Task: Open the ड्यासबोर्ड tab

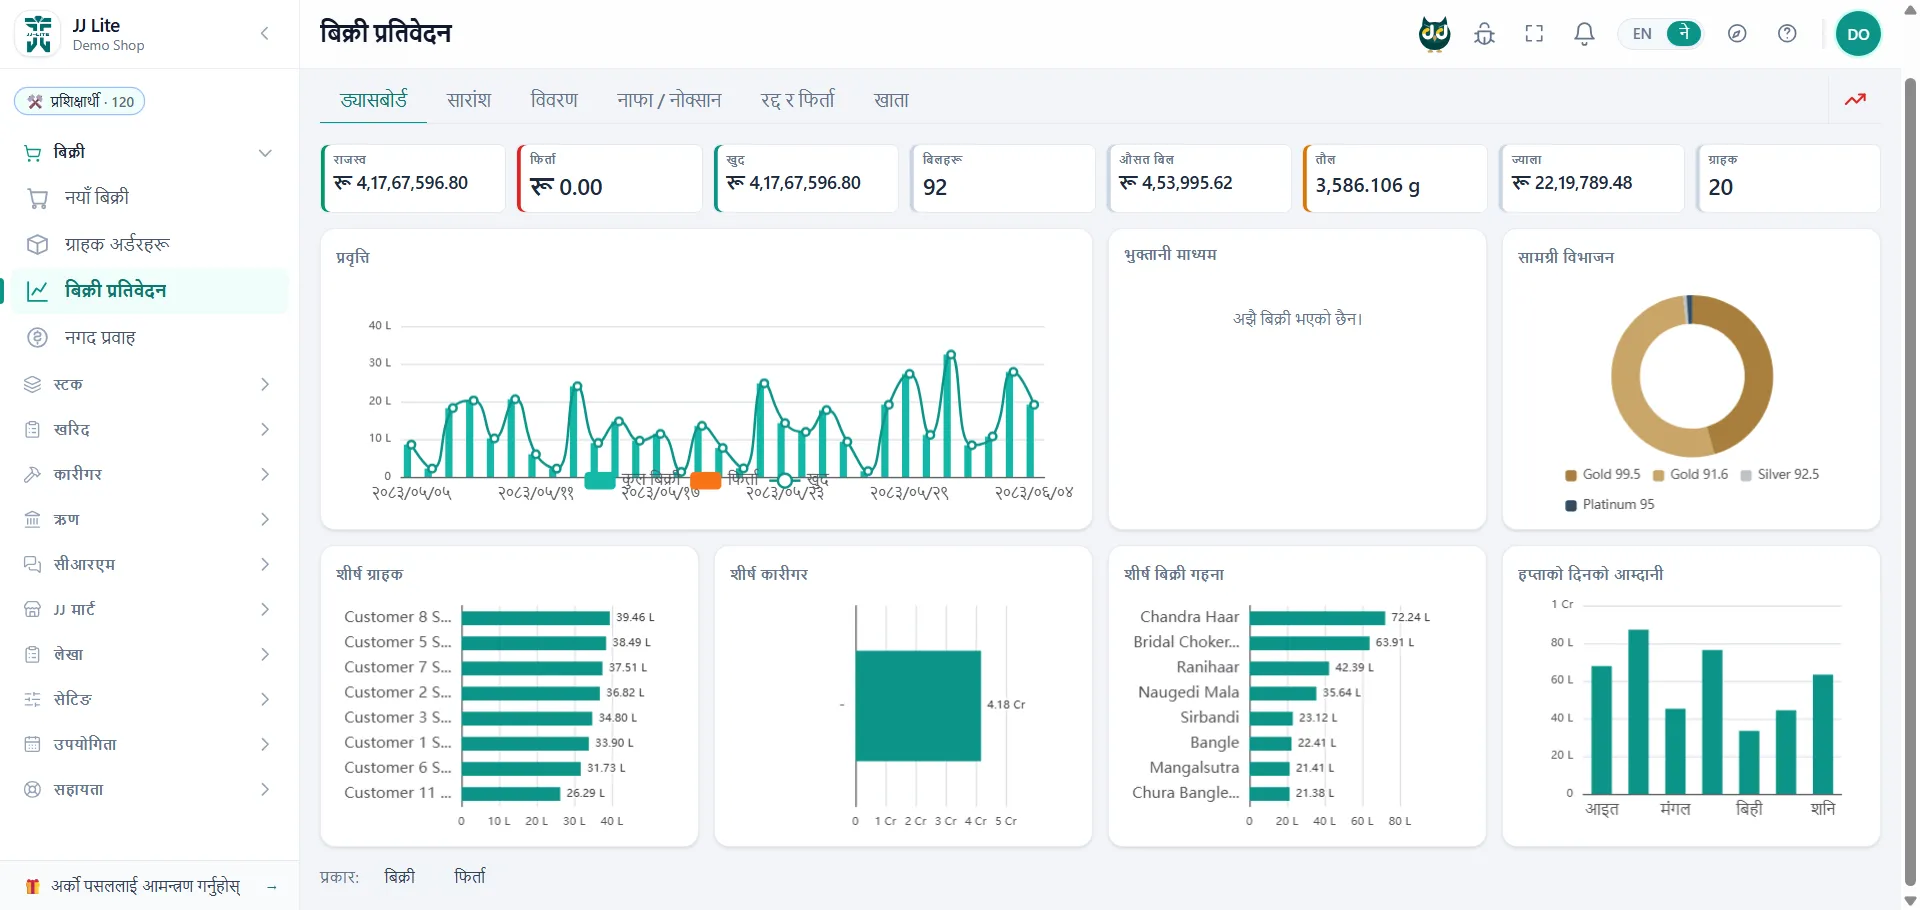Action: tap(373, 100)
